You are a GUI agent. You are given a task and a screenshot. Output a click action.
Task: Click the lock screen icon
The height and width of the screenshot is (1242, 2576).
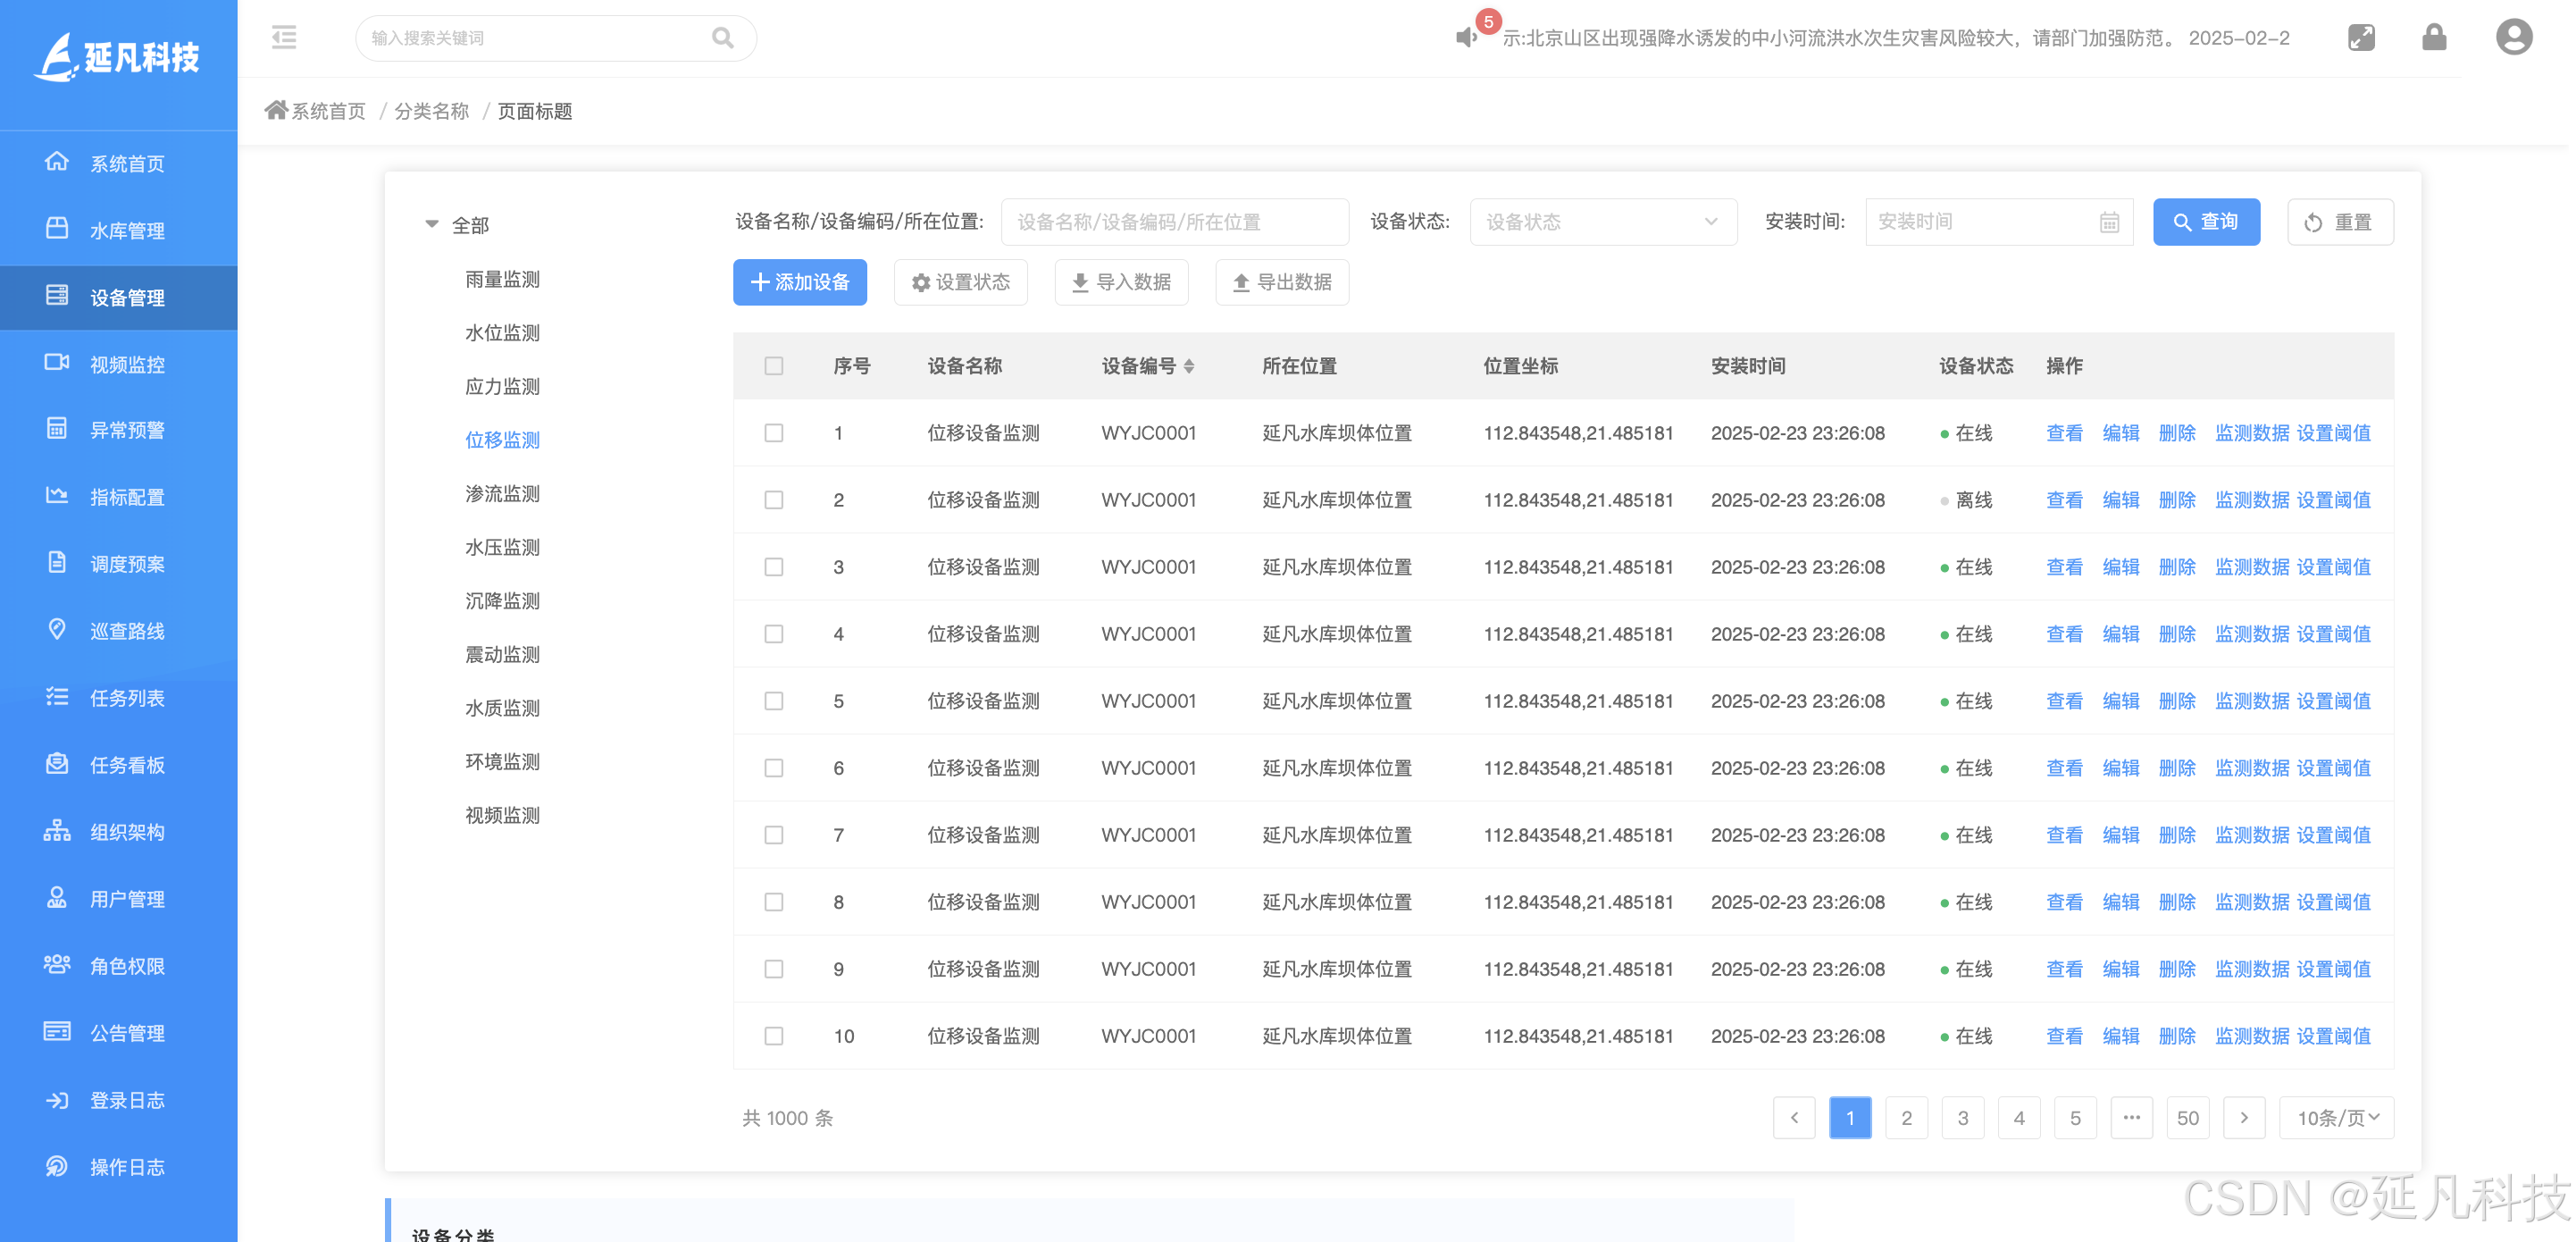2434,38
